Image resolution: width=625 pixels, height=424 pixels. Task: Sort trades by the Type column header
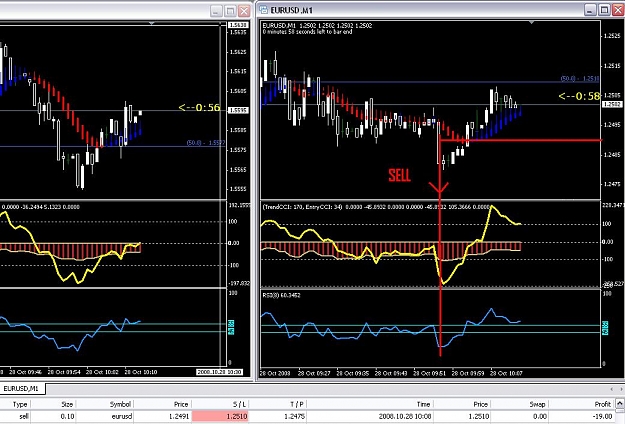(x=20, y=404)
